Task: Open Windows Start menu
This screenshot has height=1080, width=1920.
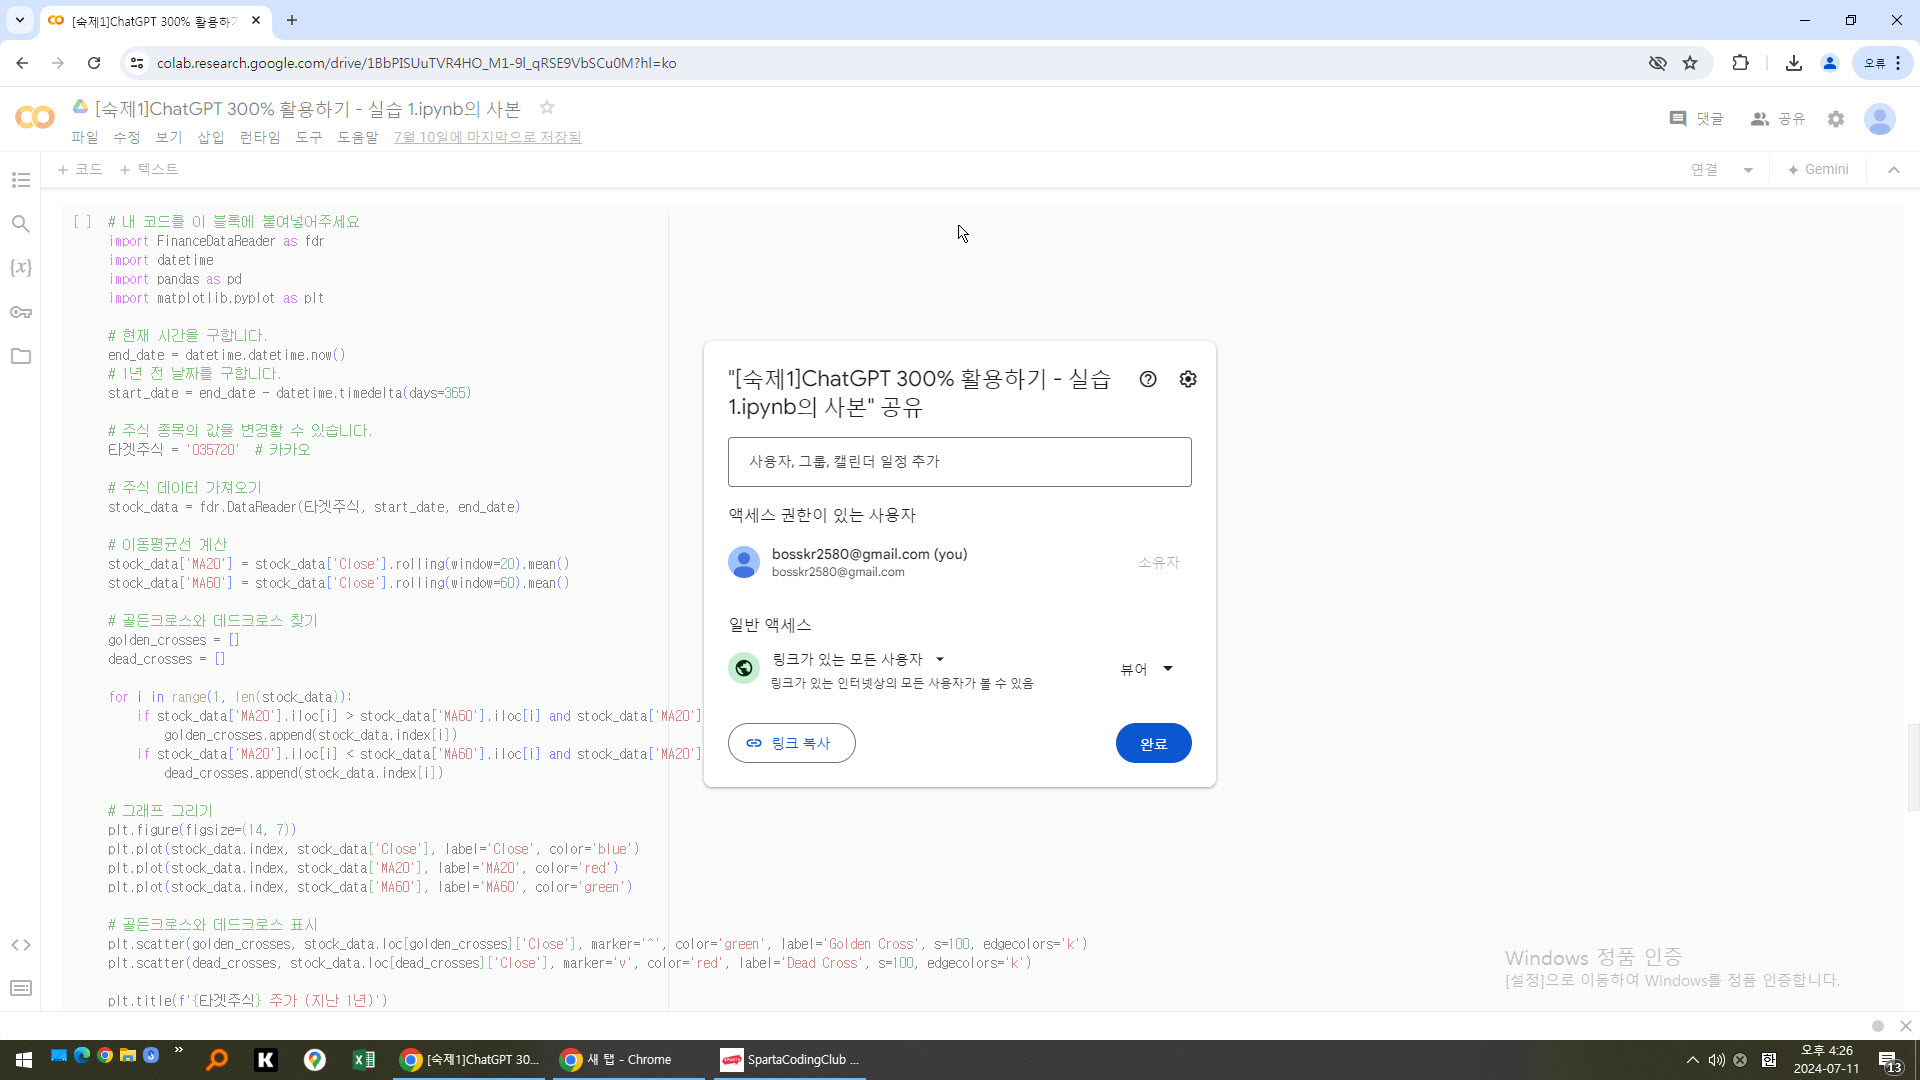Action: [x=24, y=1060]
